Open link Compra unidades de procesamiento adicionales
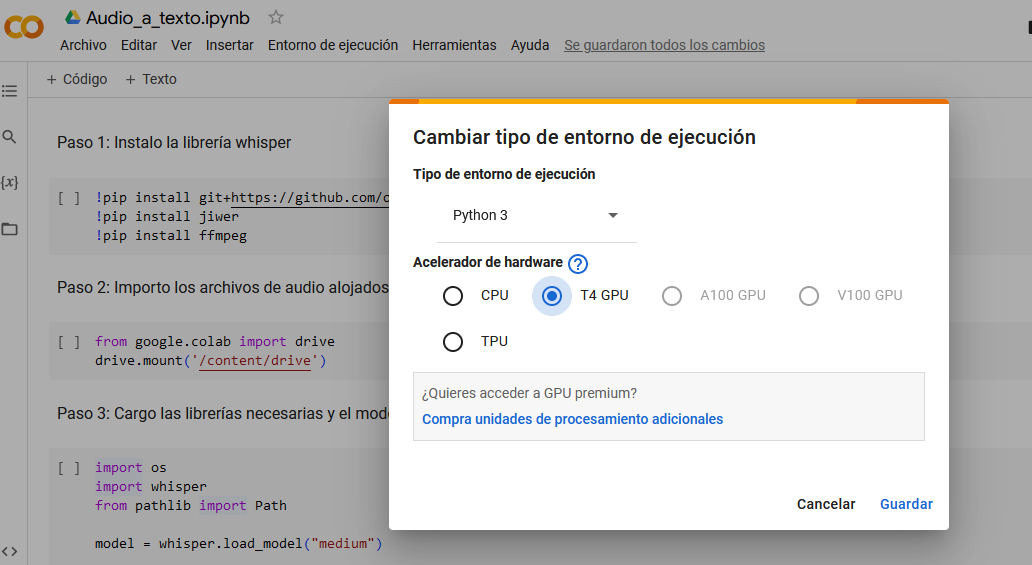The width and height of the screenshot is (1032, 565). point(572,419)
